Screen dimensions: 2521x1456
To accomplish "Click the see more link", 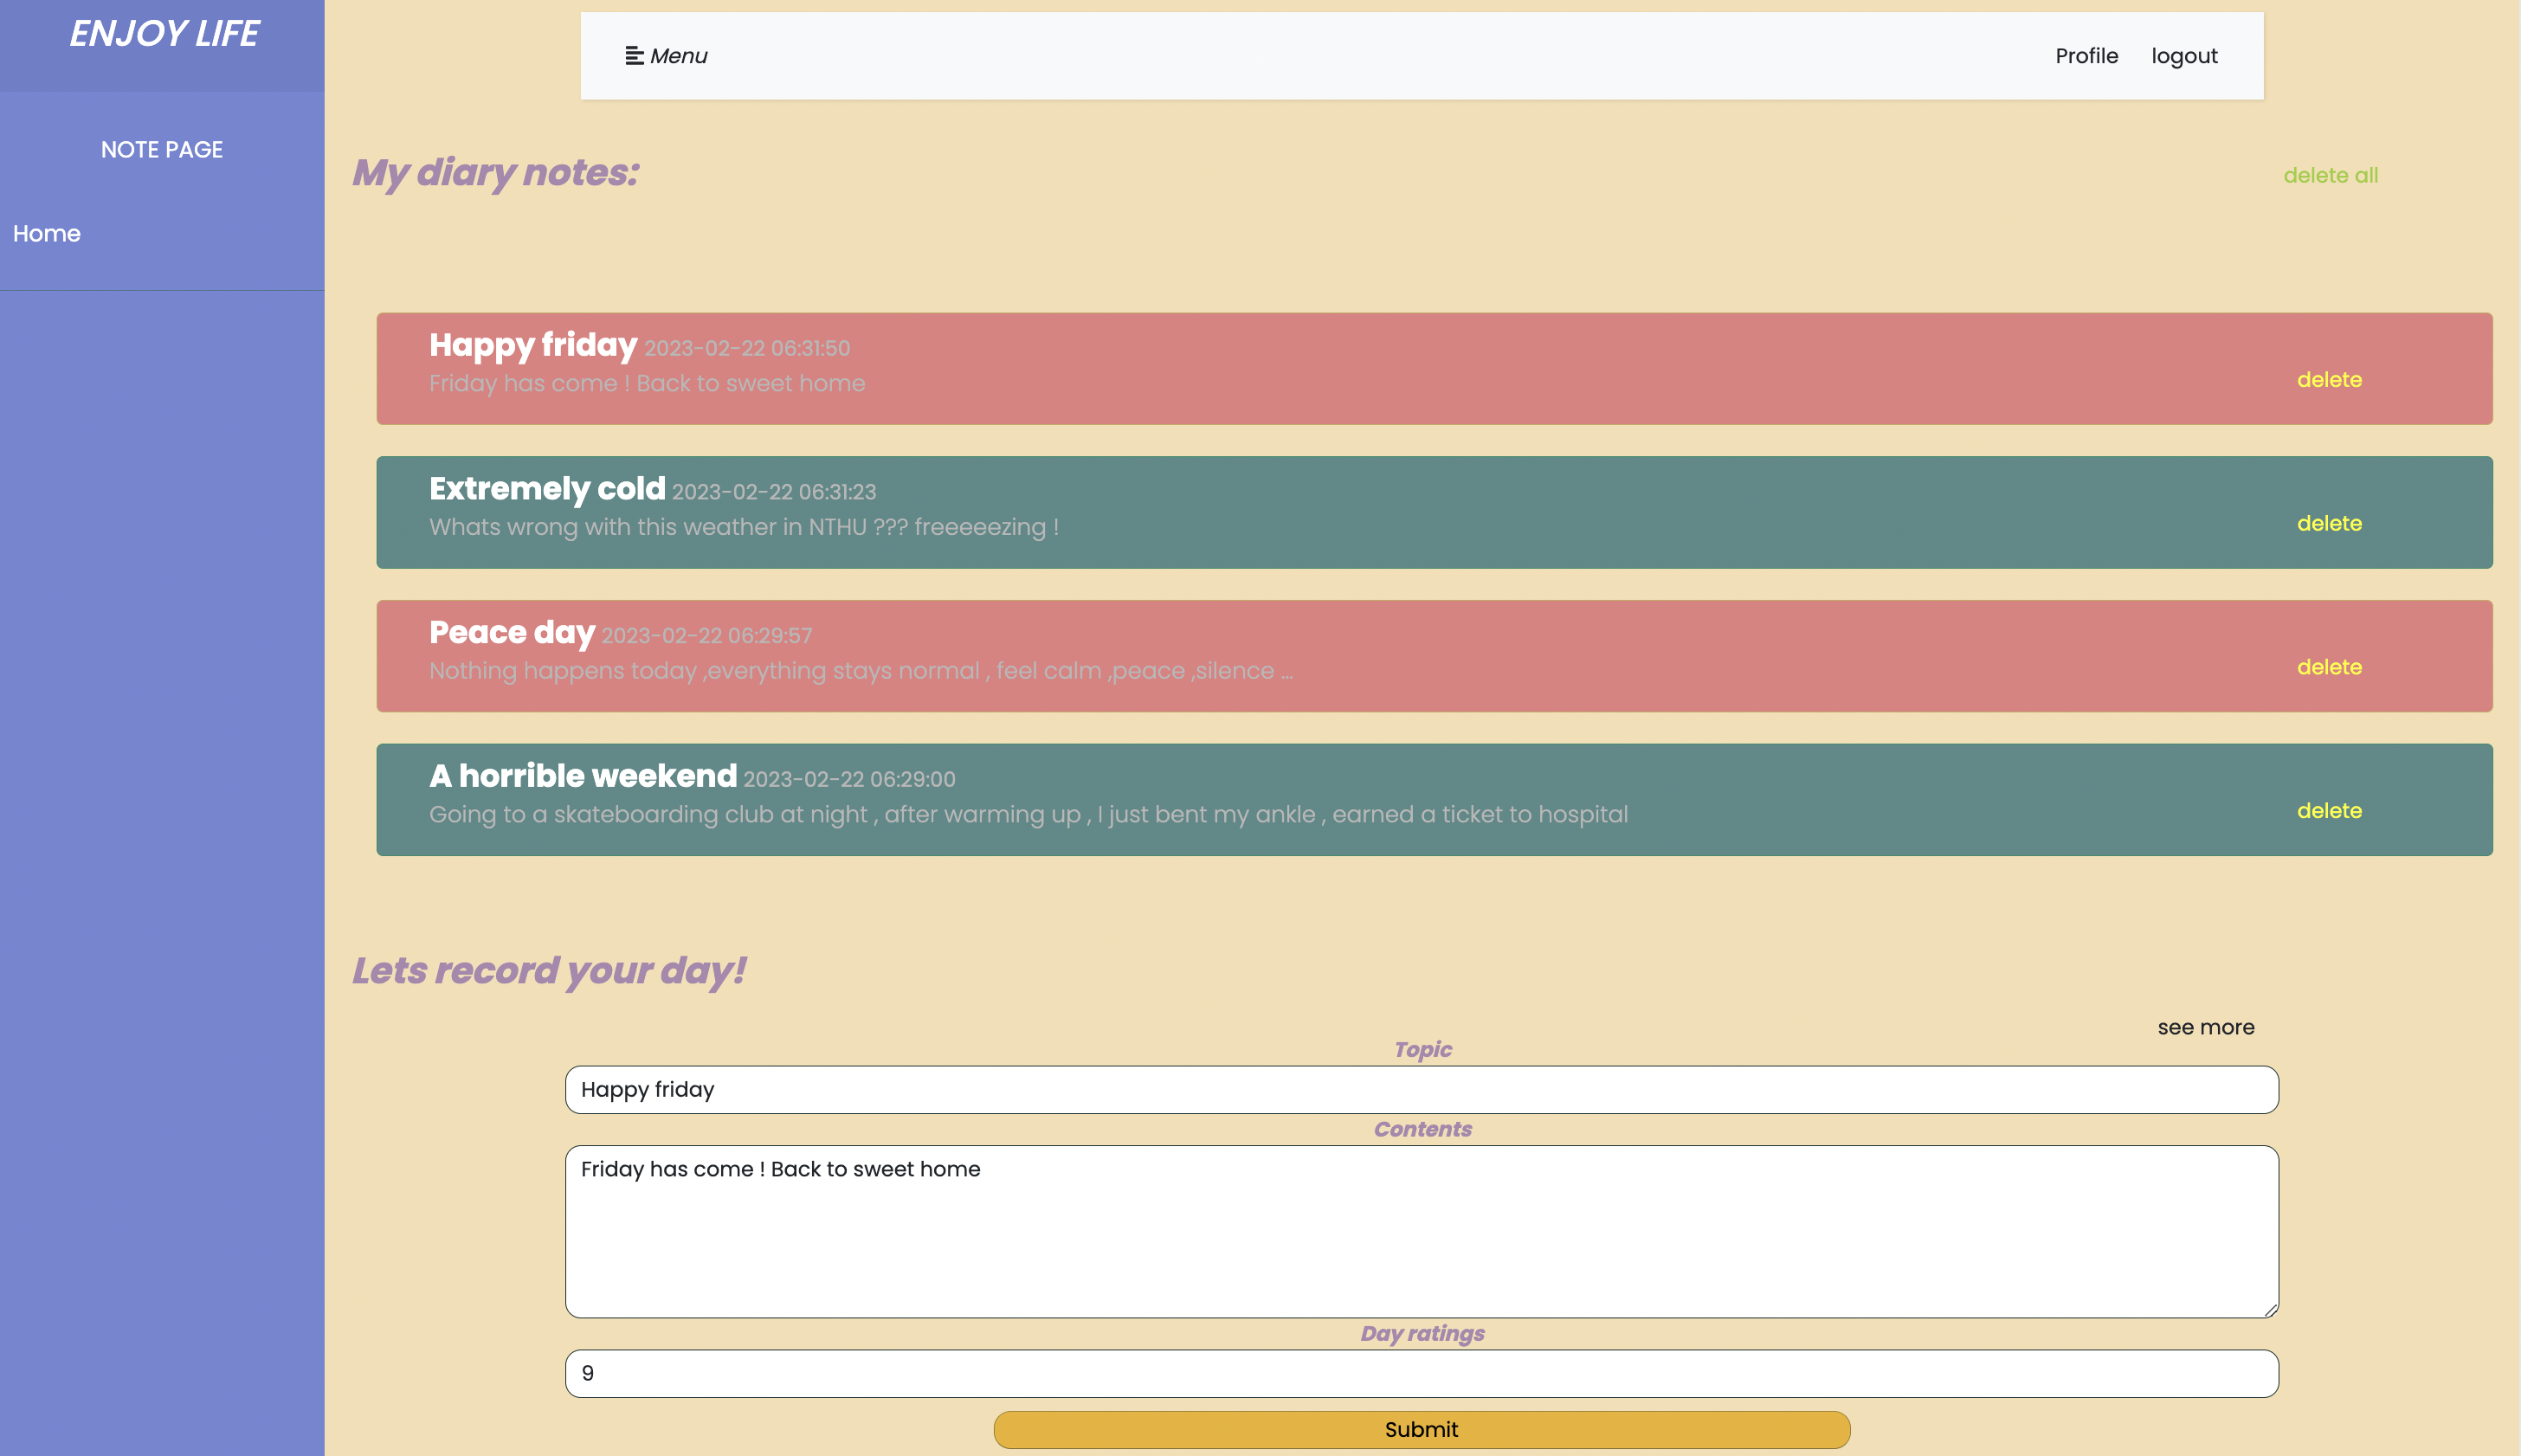I will pyautogui.click(x=2205, y=1027).
